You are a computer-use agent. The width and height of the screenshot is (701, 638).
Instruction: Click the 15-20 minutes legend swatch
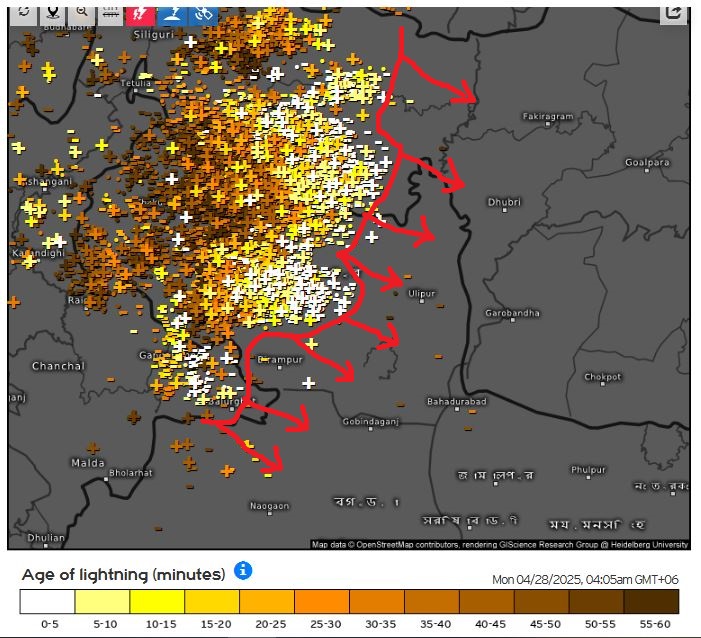point(212,601)
